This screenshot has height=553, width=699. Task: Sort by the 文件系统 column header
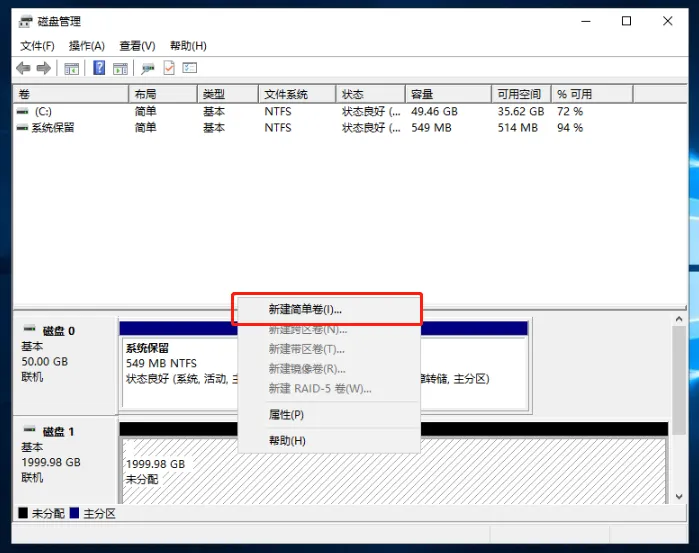point(297,94)
